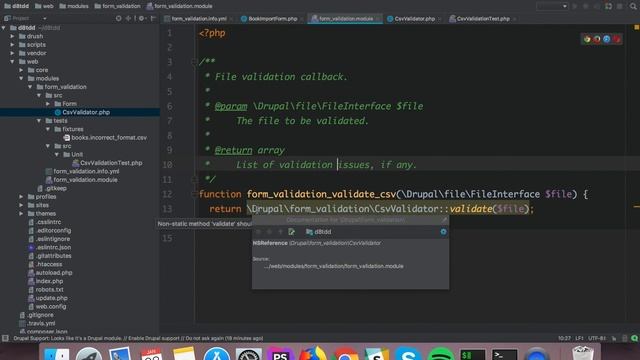The width and height of the screenshot is (640, 360).
Task: Expand the vendor folder
Action: tap(13, 53)
